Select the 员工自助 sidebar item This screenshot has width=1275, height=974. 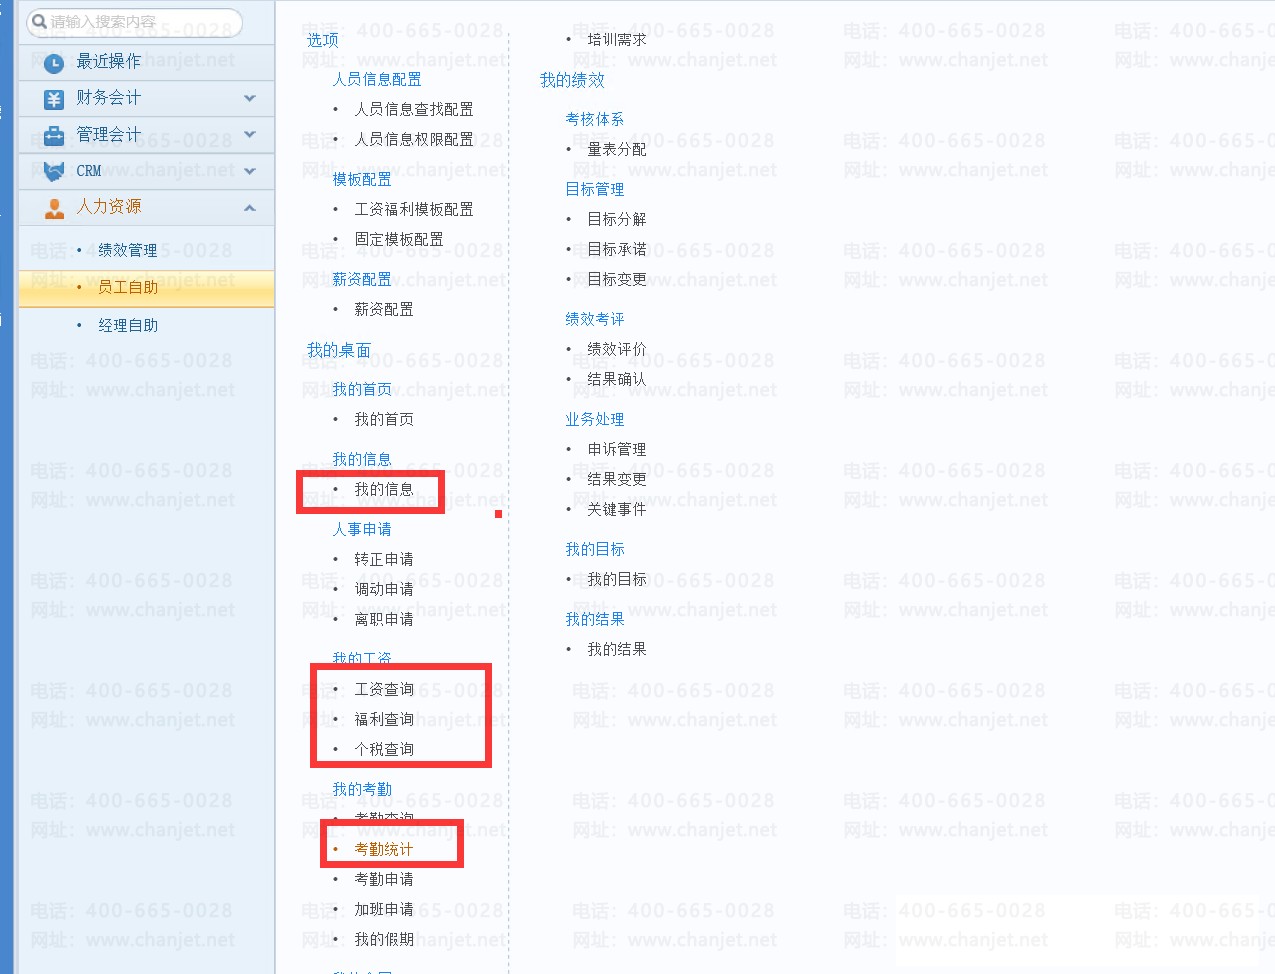pyautogui.click(x=127, y=287)
